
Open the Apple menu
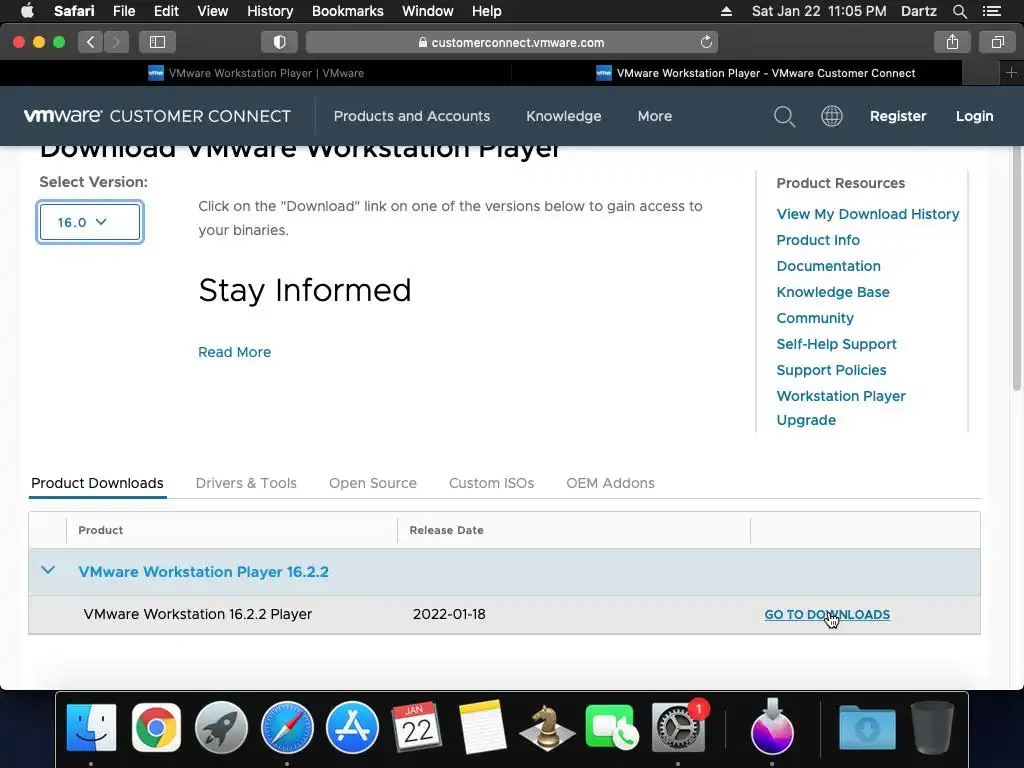[x=27, y=11]
